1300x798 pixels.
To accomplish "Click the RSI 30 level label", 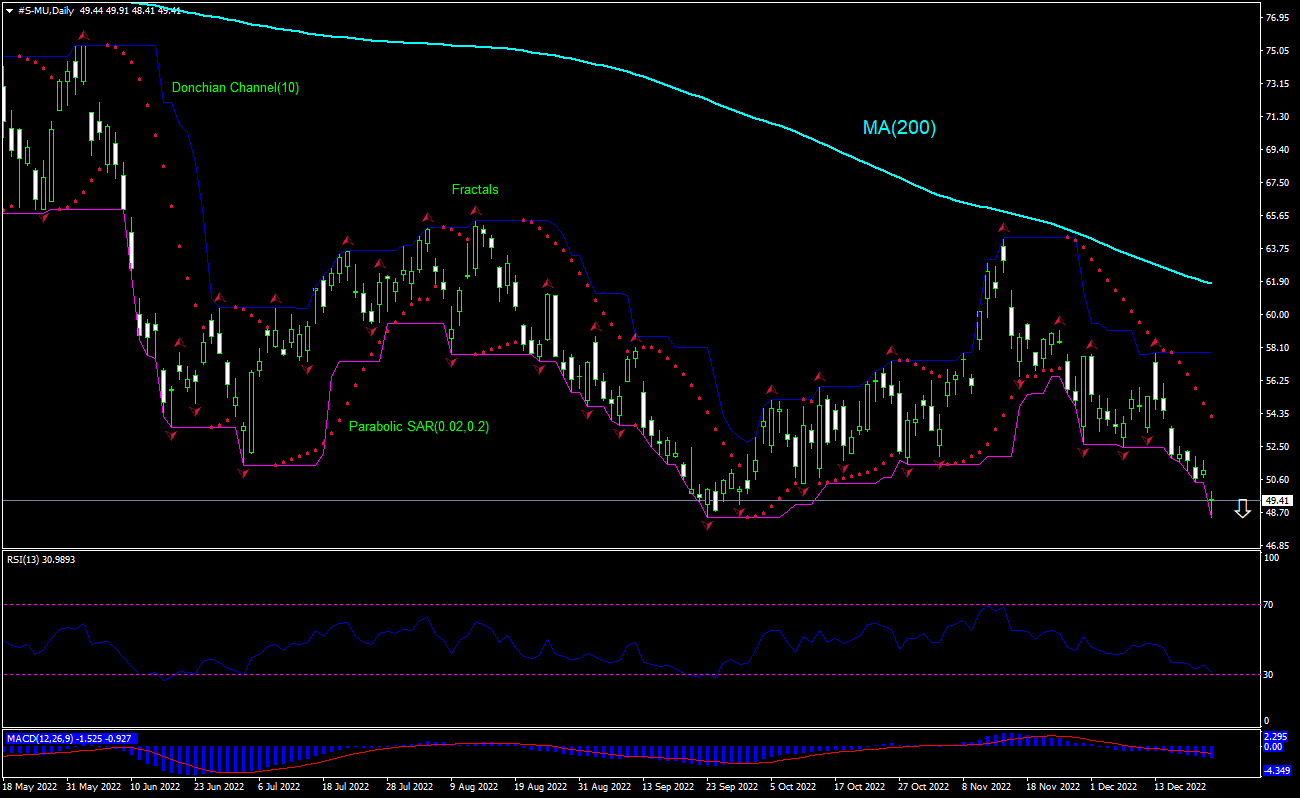I will [1270, 675].
